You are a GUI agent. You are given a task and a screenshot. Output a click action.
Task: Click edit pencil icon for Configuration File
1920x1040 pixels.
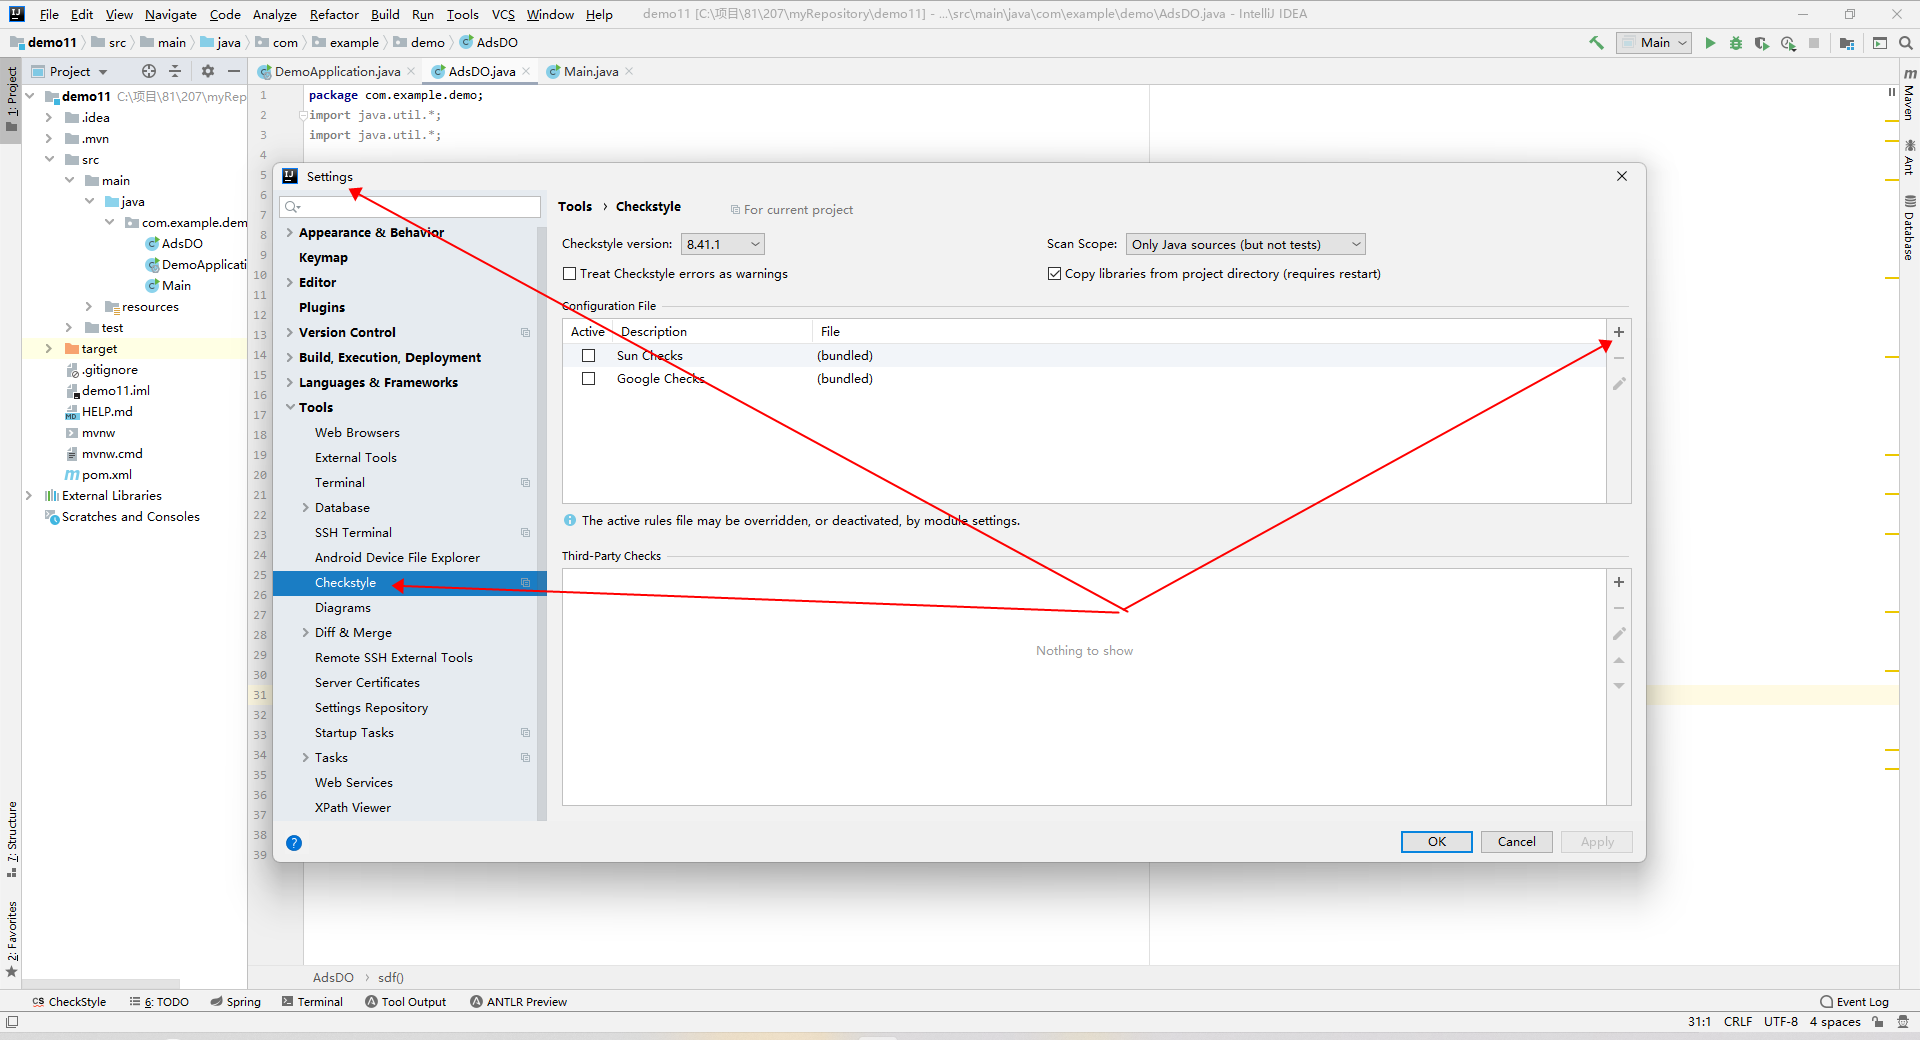click(1619, 384)
